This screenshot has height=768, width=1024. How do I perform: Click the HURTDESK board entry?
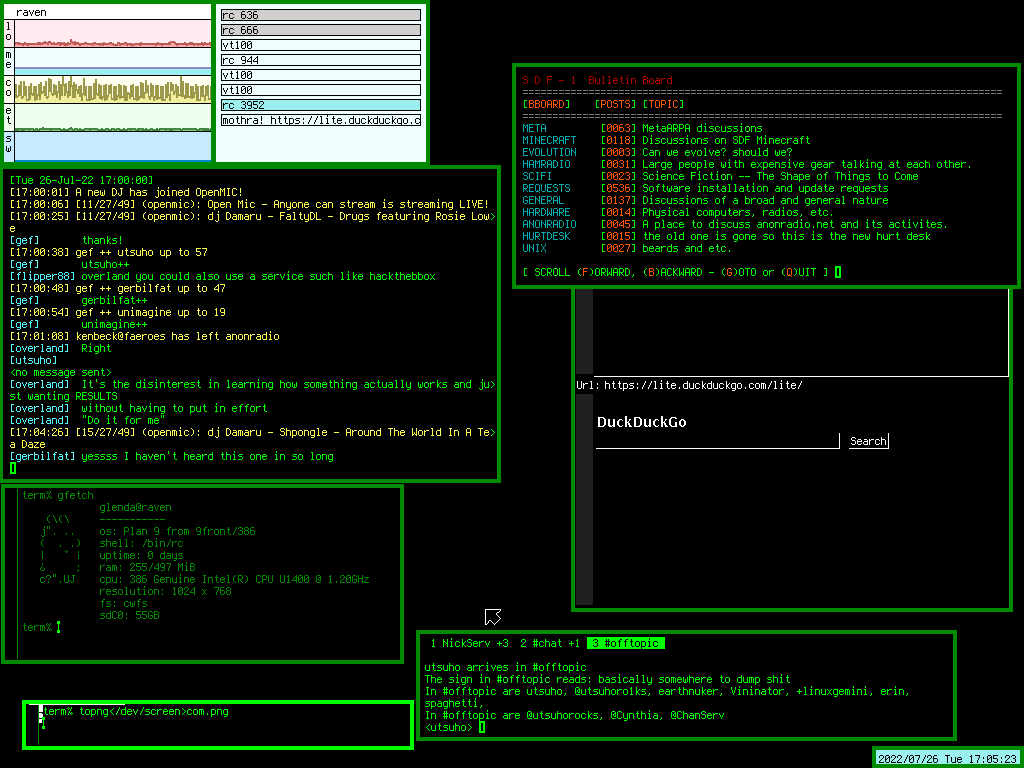point(546,236)
